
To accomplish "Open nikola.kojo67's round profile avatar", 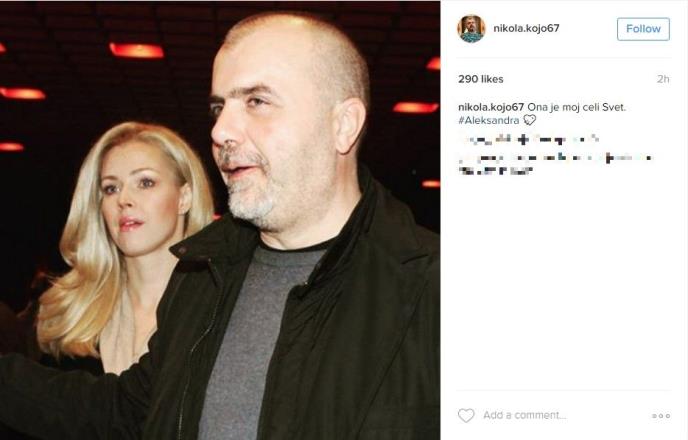I will pos(471,29).
